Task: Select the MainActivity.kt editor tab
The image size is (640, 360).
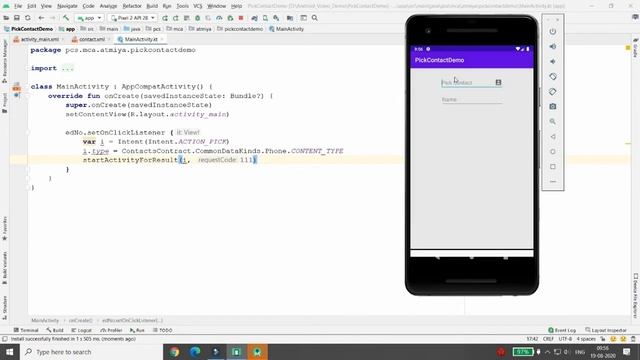Action: pyautogui.click(x=140, y=39)
